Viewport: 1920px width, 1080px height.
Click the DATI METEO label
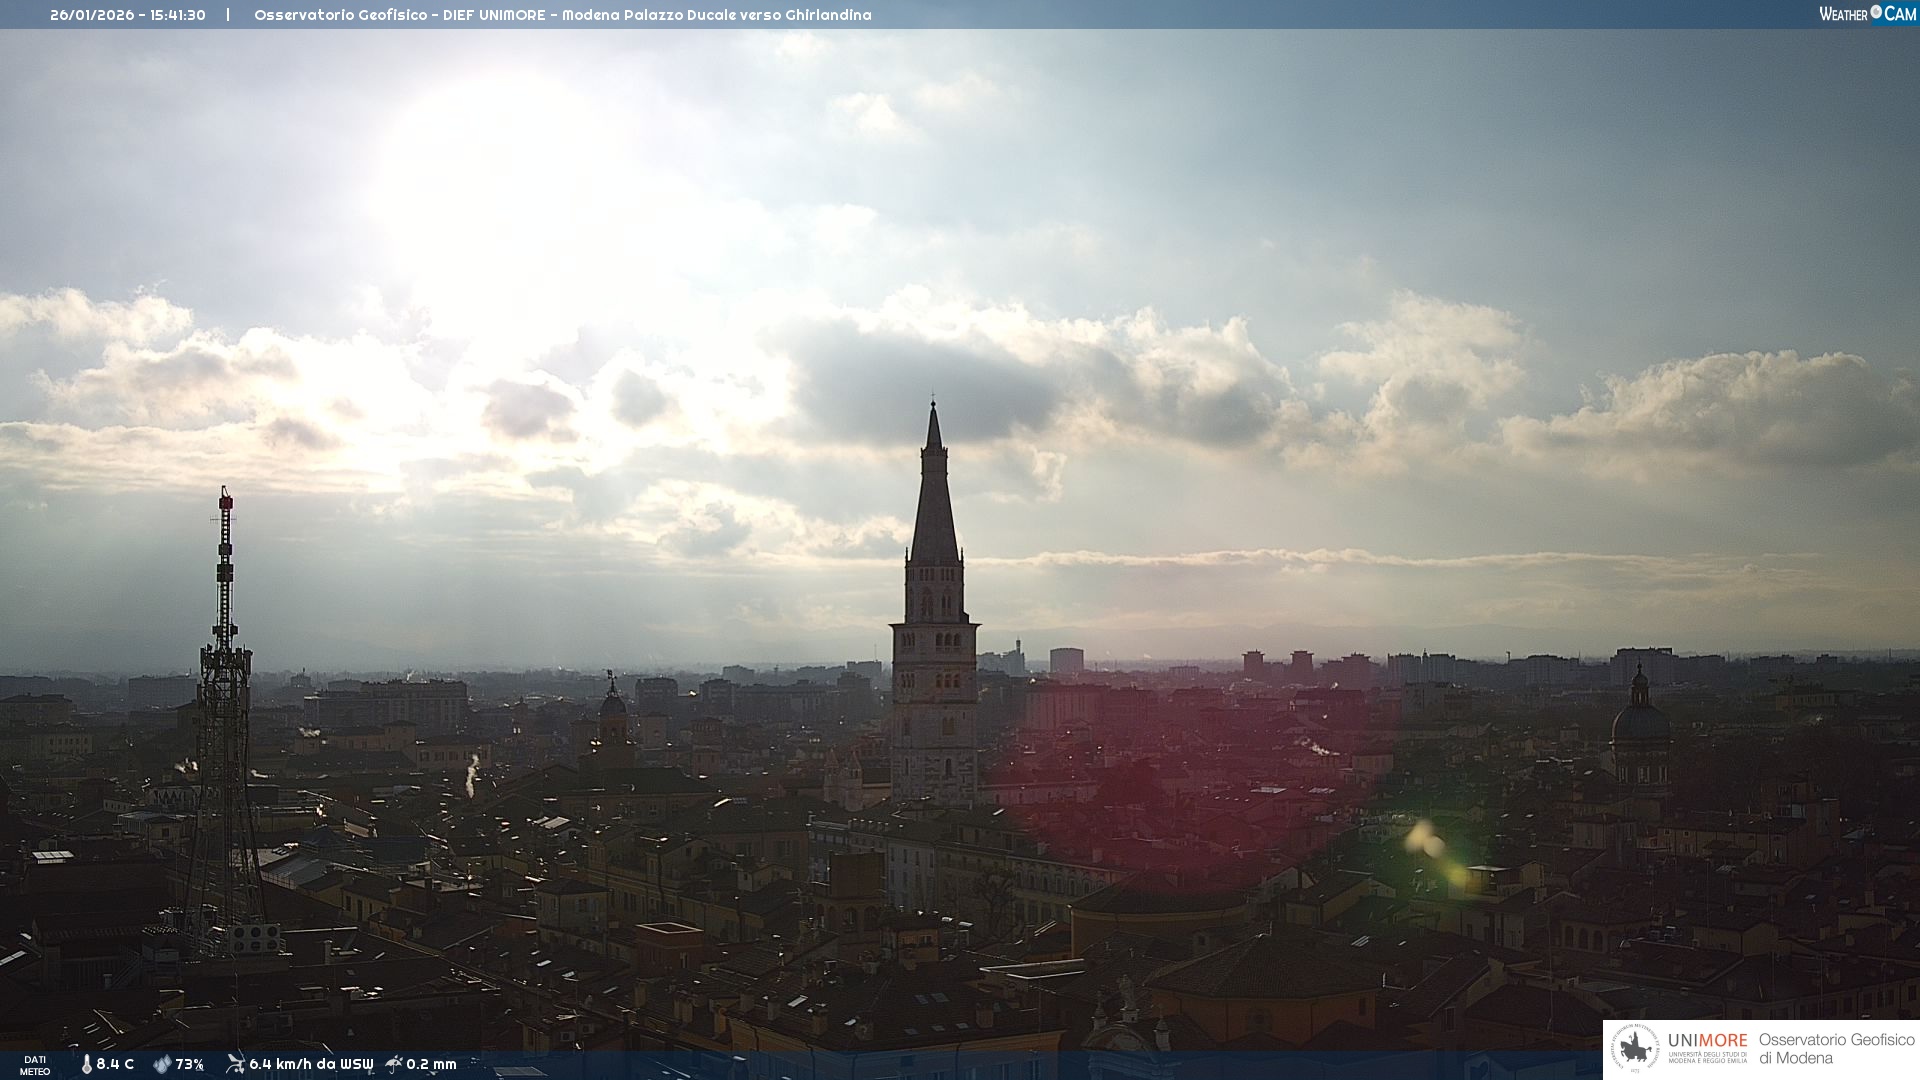(x=35, y=1065)
